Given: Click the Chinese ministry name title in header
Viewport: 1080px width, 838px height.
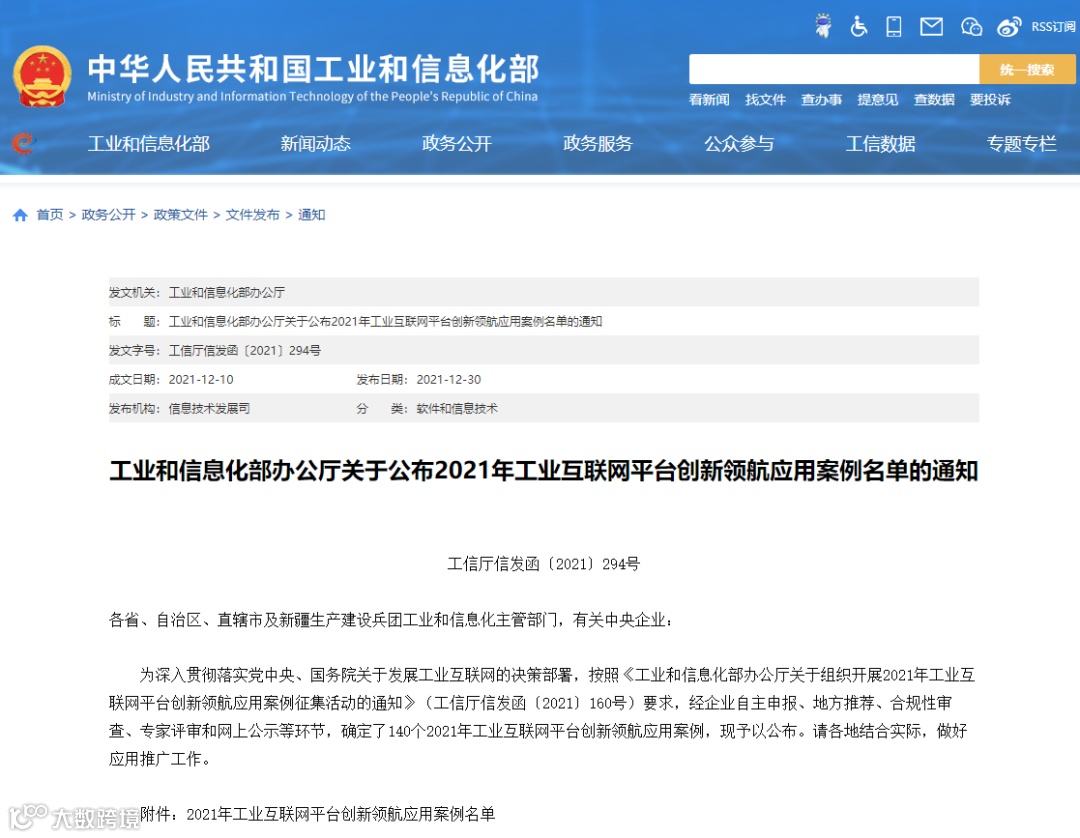Looking at the screenshot, I should (x=313, y=68).
